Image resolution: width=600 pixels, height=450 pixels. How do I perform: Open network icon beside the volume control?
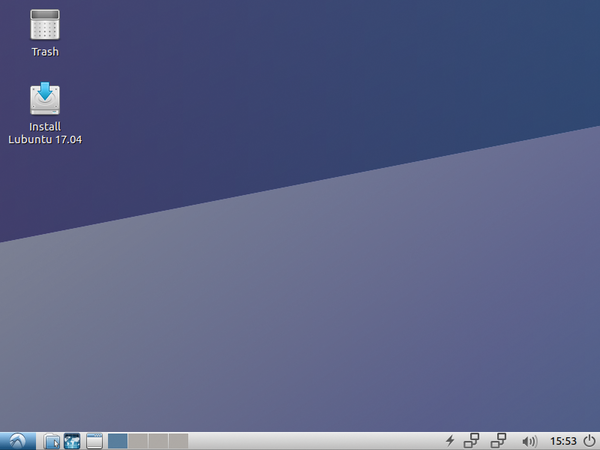coord(498,441)
